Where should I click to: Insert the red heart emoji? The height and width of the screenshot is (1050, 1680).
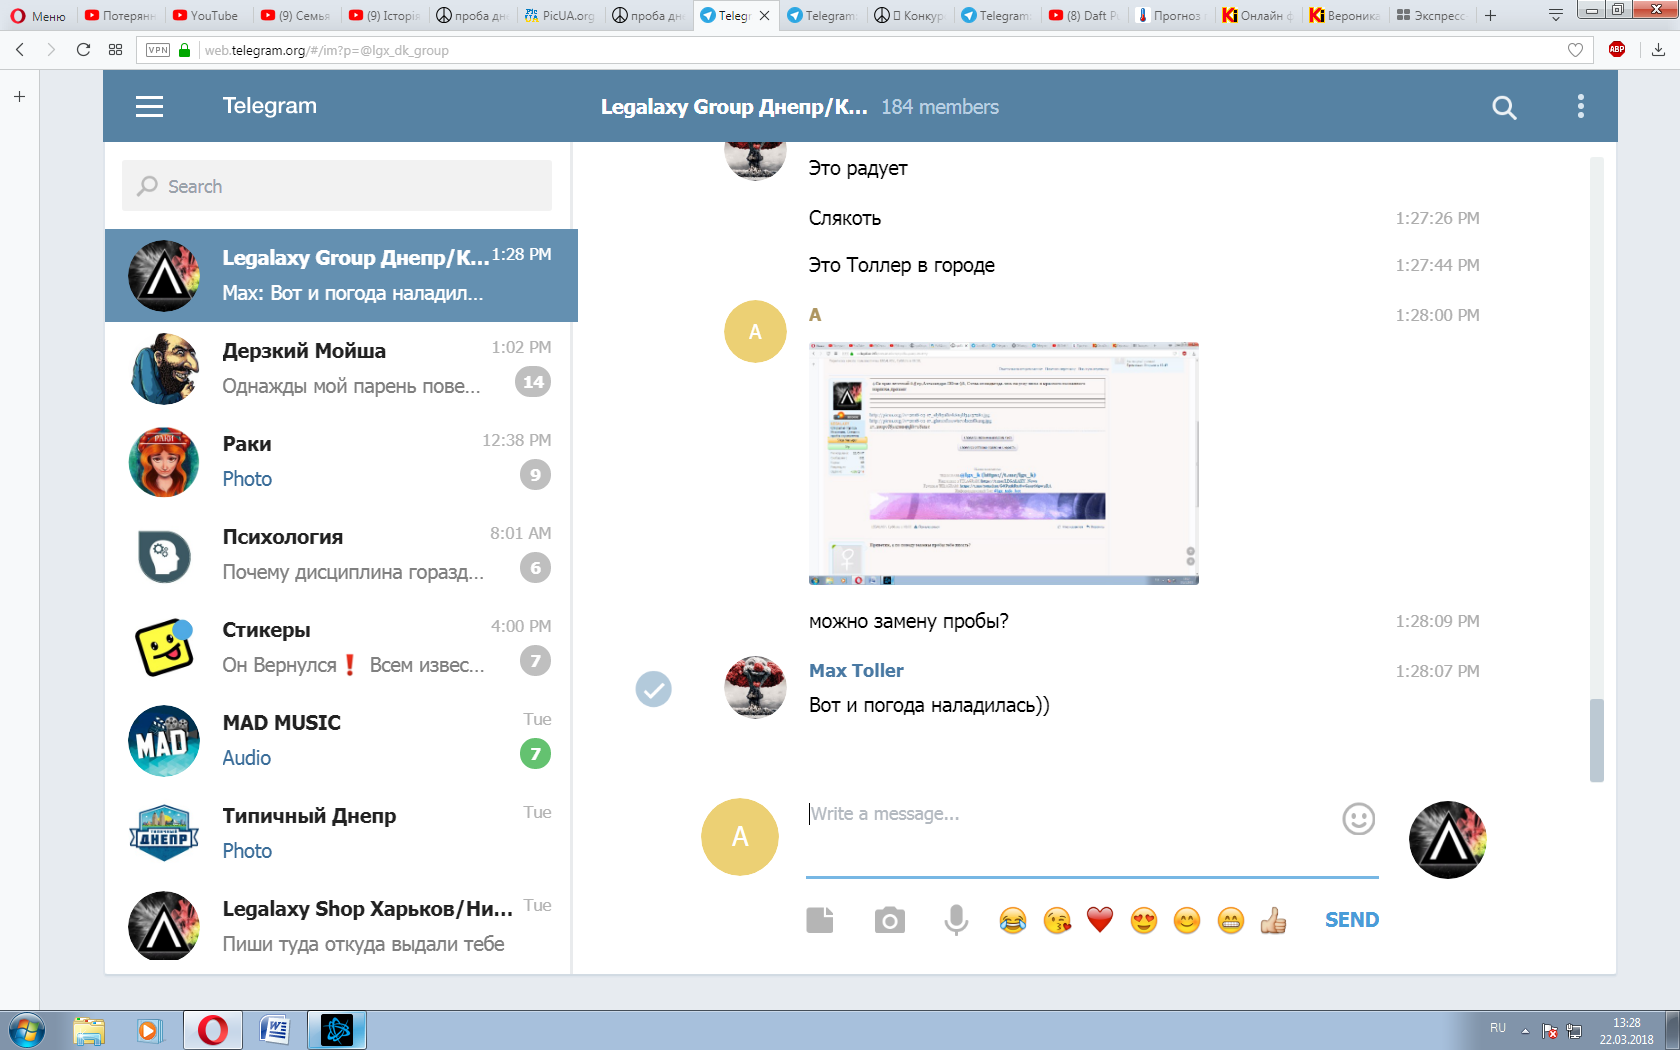[1100, 920]
